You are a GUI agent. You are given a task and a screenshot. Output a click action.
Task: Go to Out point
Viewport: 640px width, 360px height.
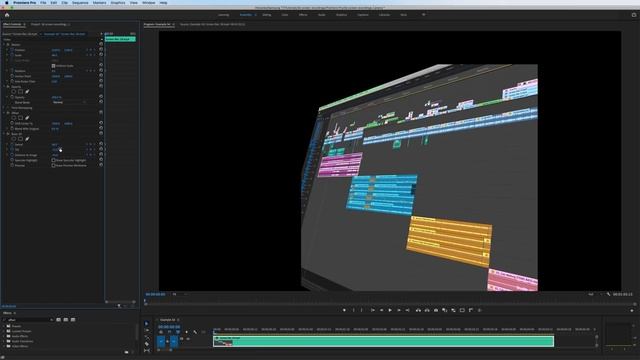point(407,310)
